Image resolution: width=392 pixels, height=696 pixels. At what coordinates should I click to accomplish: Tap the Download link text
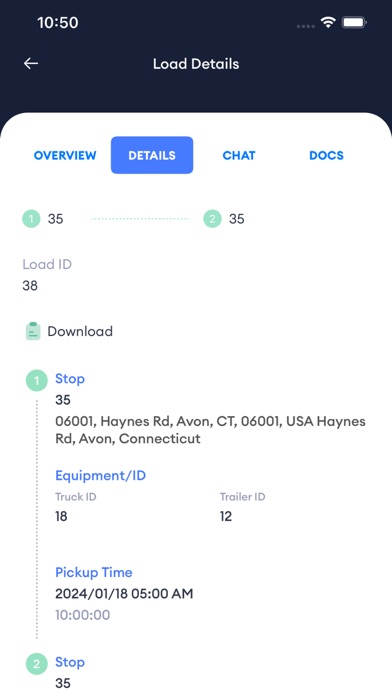[80, 331]
